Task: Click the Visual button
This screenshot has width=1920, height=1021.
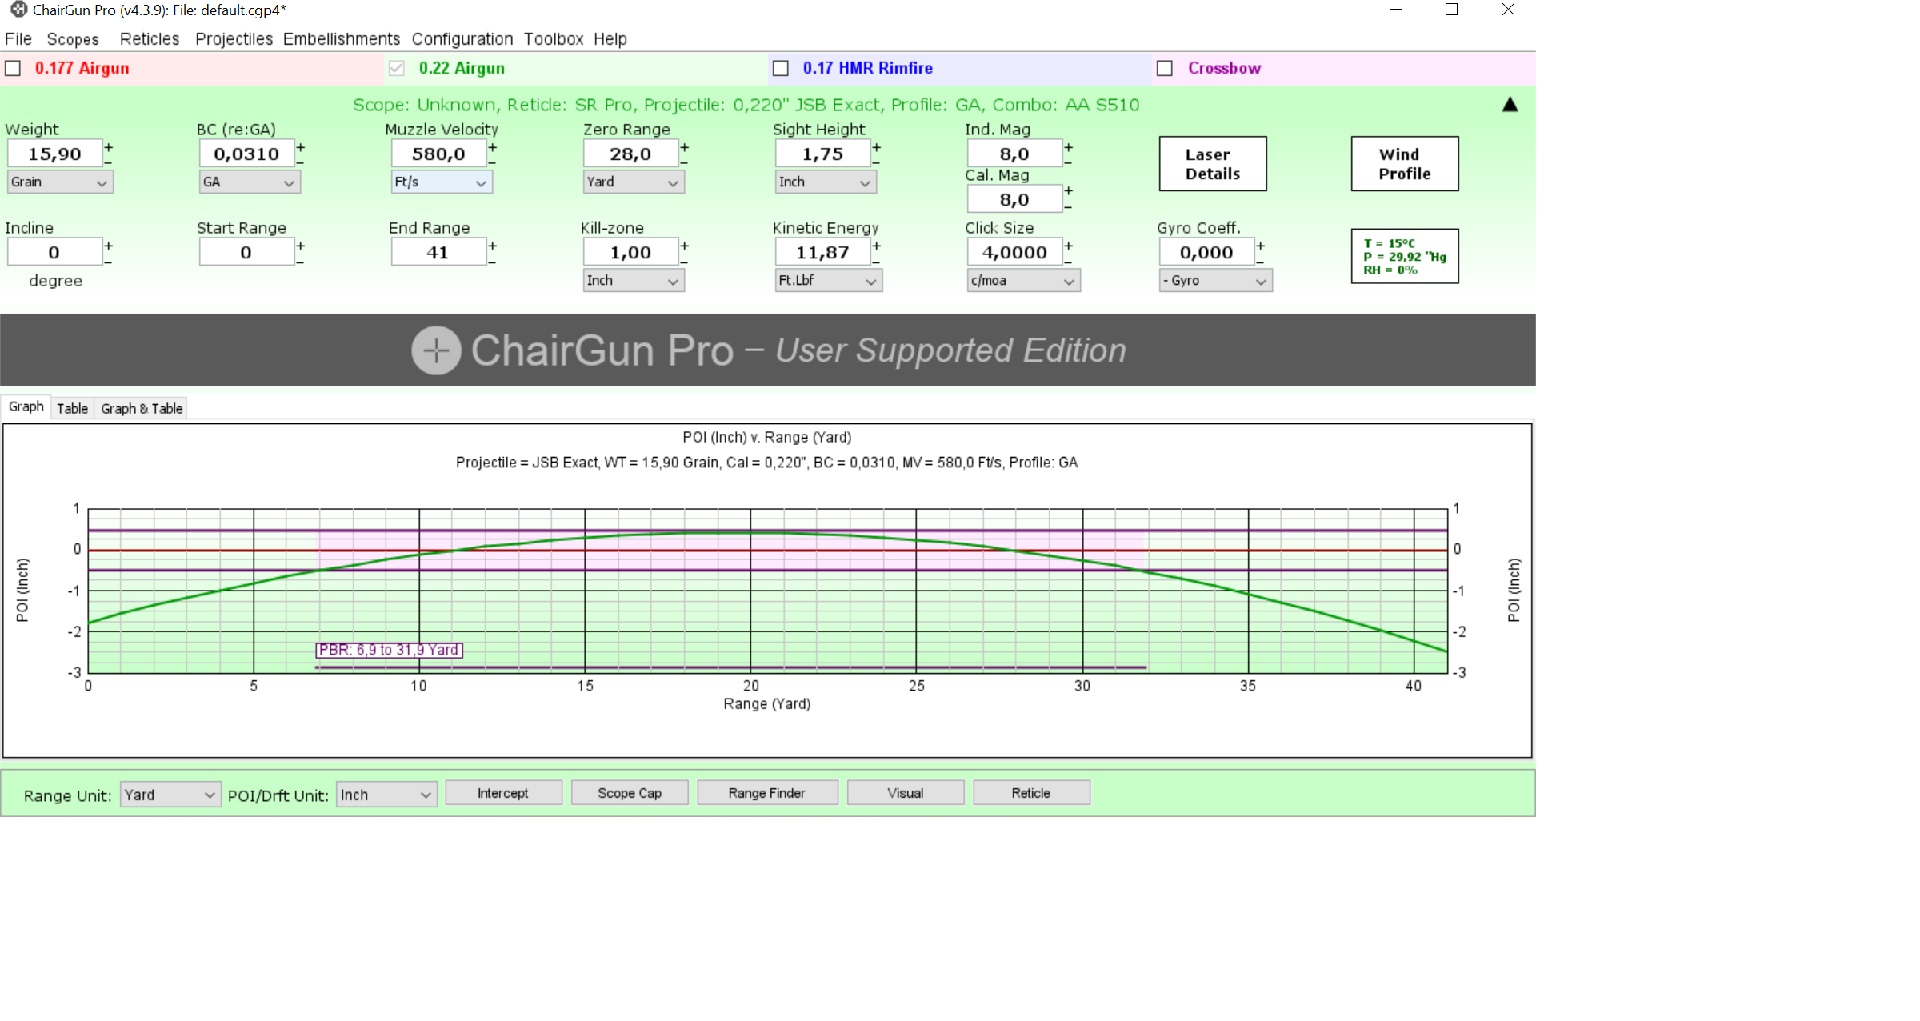Action: (906, 793)
